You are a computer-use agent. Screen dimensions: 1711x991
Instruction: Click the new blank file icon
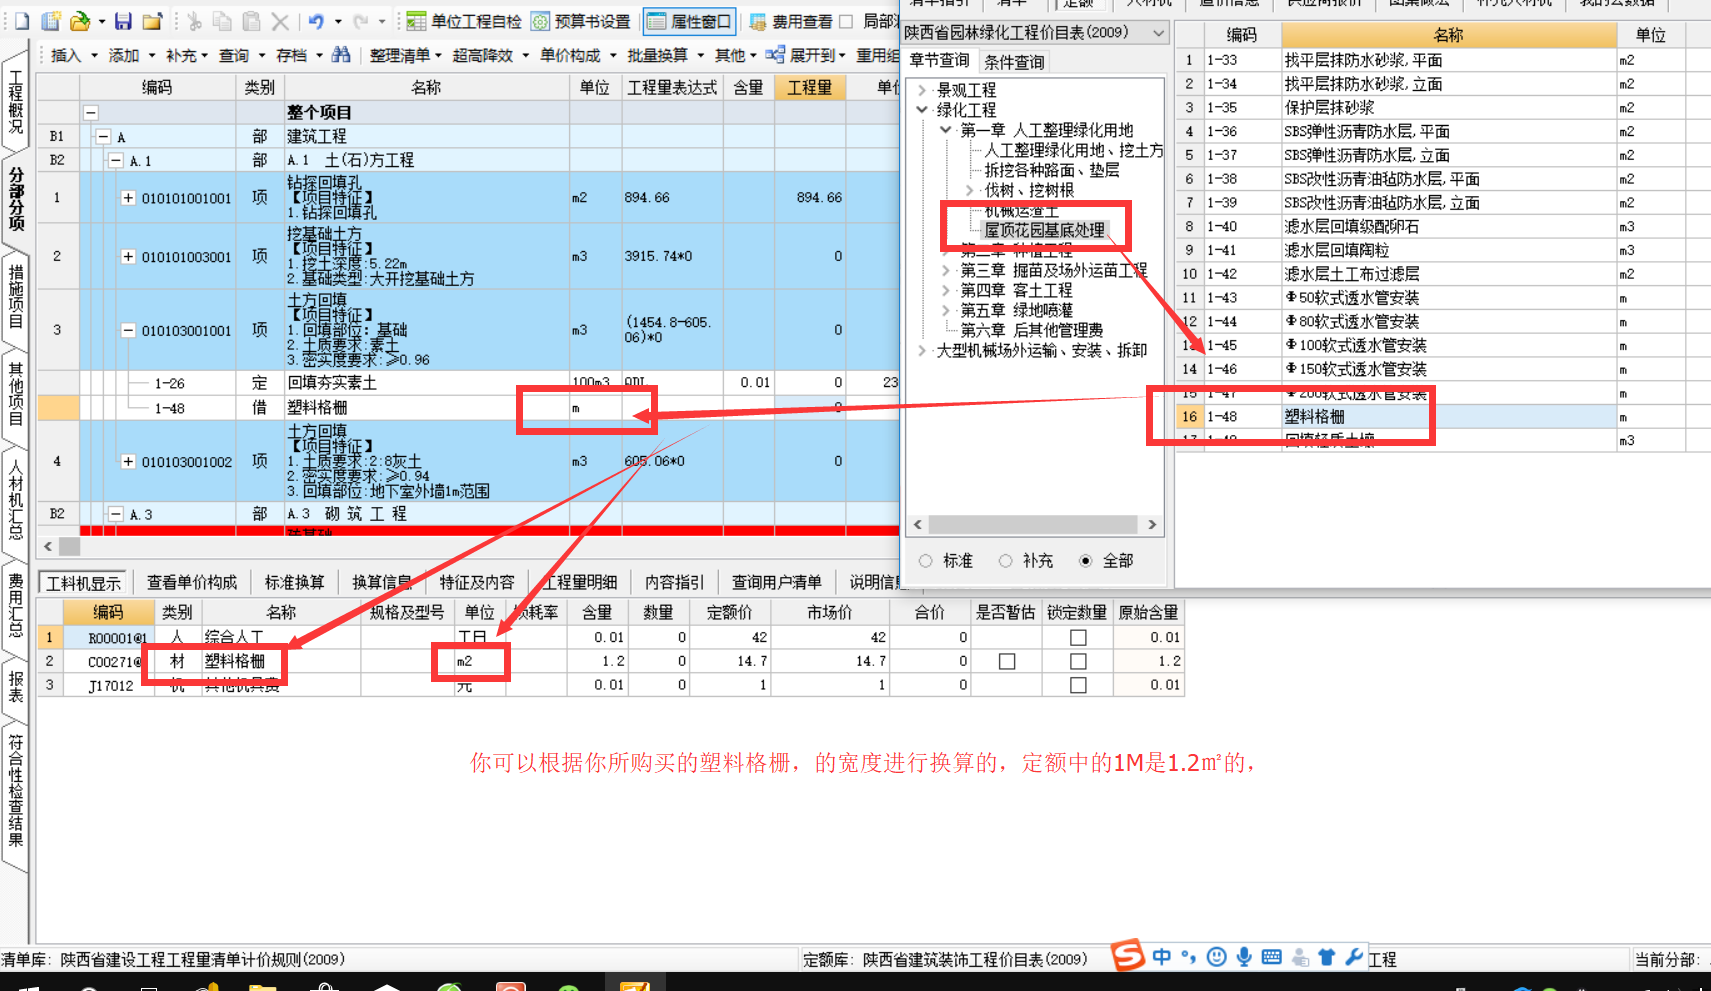point(21,21)
